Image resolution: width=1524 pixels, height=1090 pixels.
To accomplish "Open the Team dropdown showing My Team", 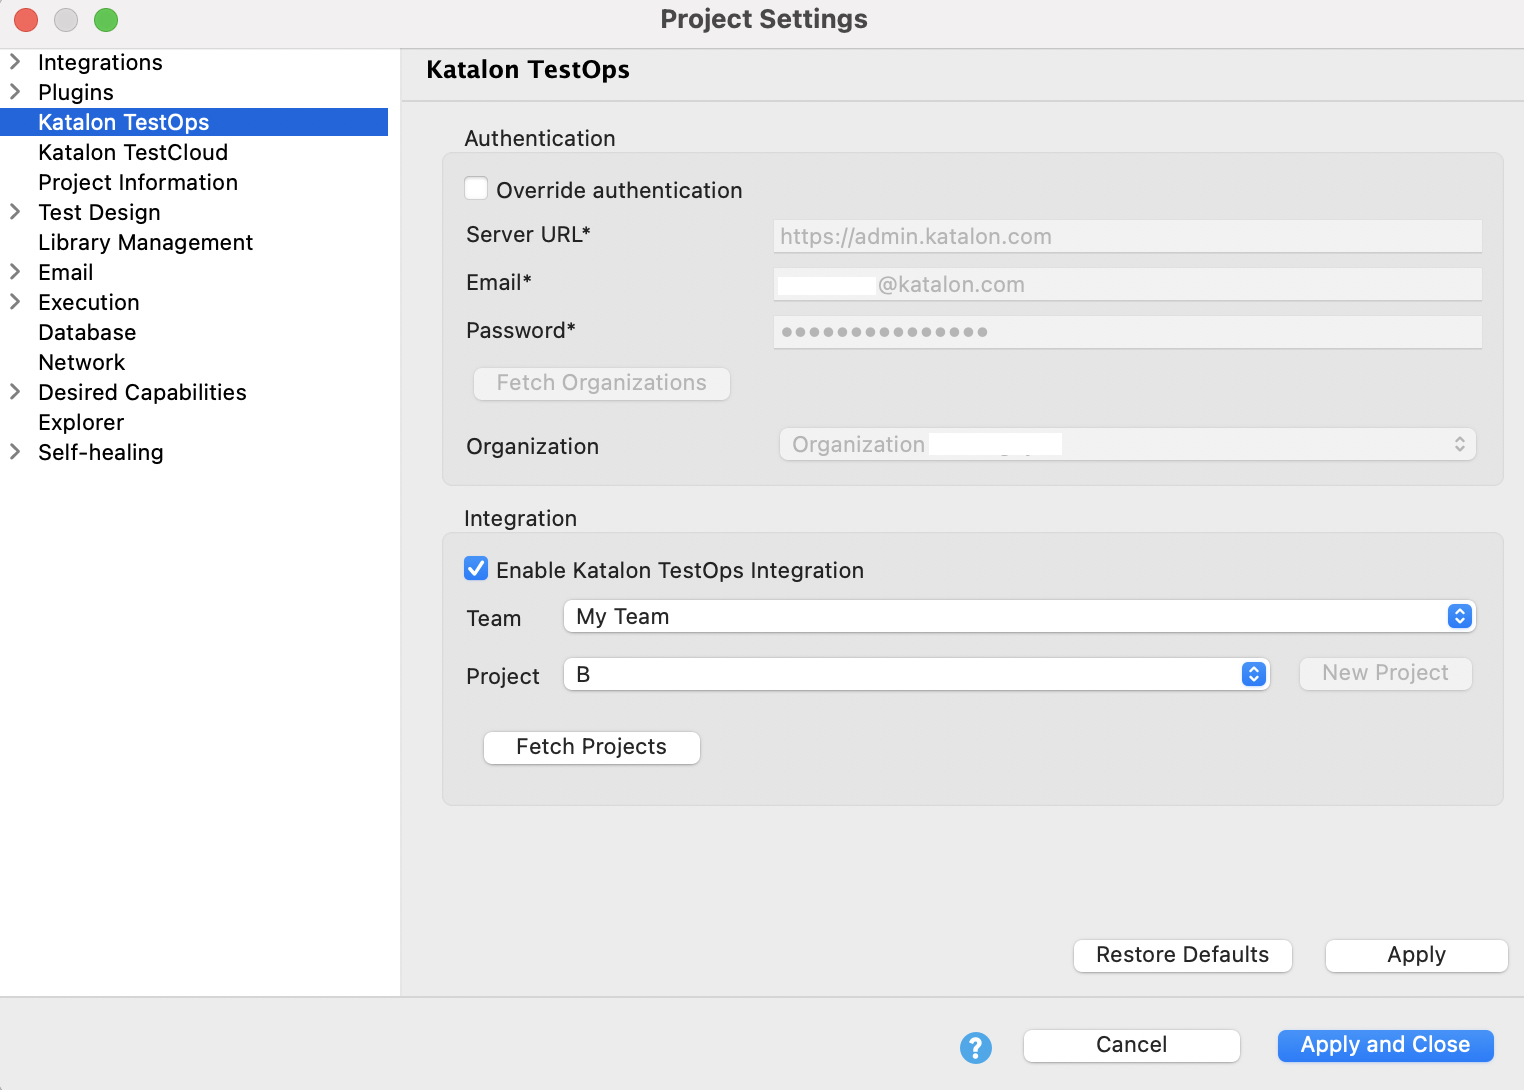I will click(1019, 616).
